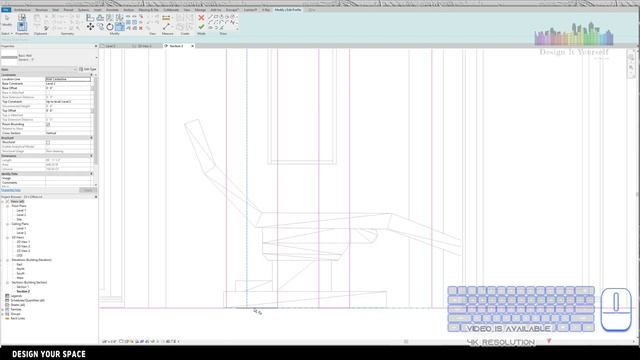Open the Massing & Site ribbon tab
Image resolution: width=640 pixels, height=360 pixels.
[x=148, y=10]
